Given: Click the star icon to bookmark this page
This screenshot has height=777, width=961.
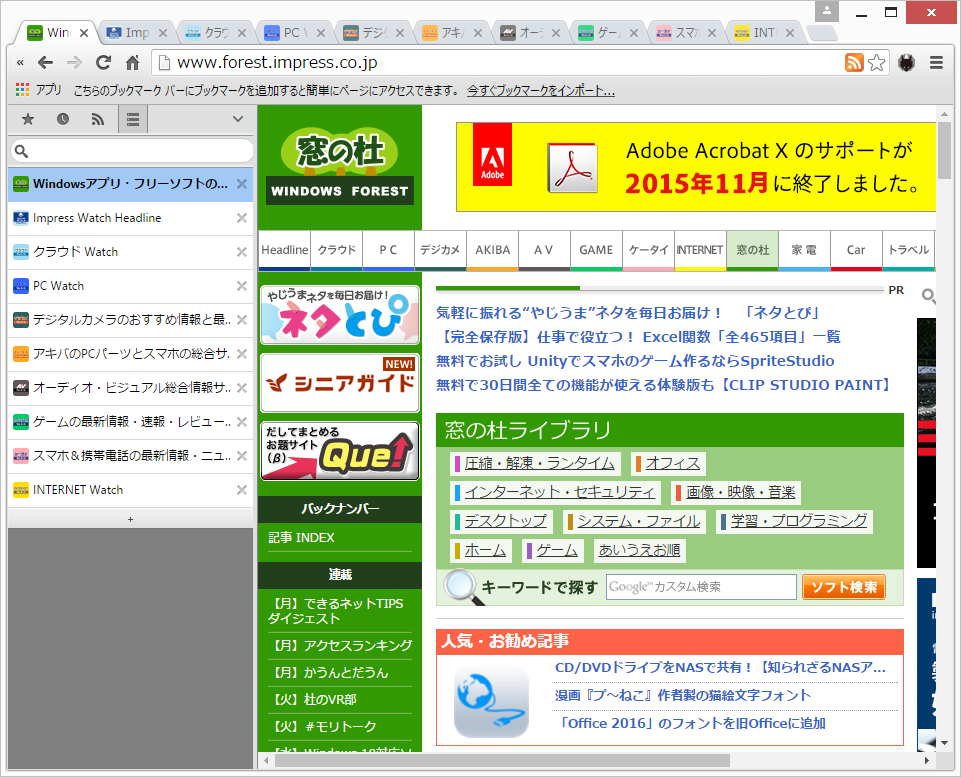Looking at the screenshot, I should click(x=876, y=62).
